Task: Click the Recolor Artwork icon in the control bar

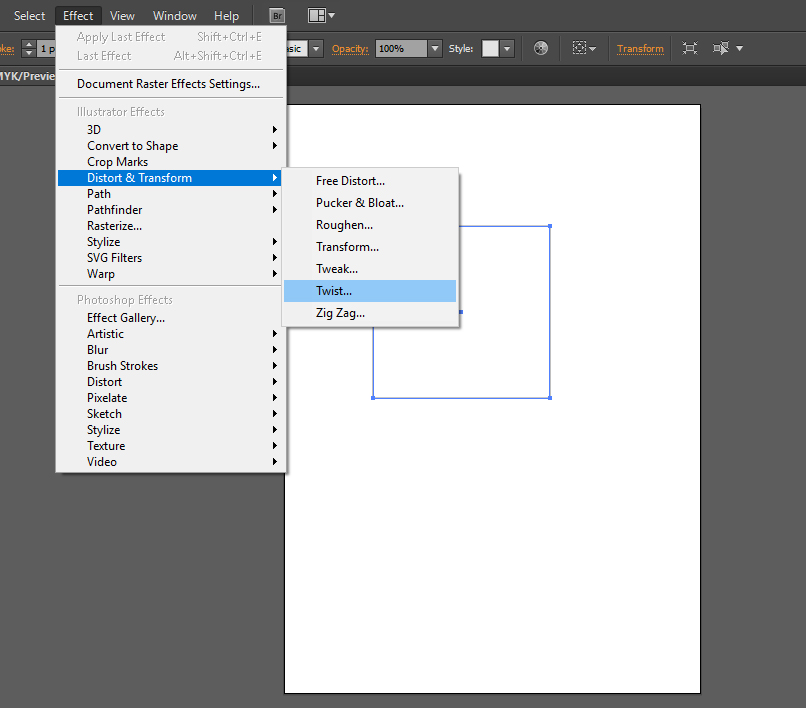Action: point(539,47)
